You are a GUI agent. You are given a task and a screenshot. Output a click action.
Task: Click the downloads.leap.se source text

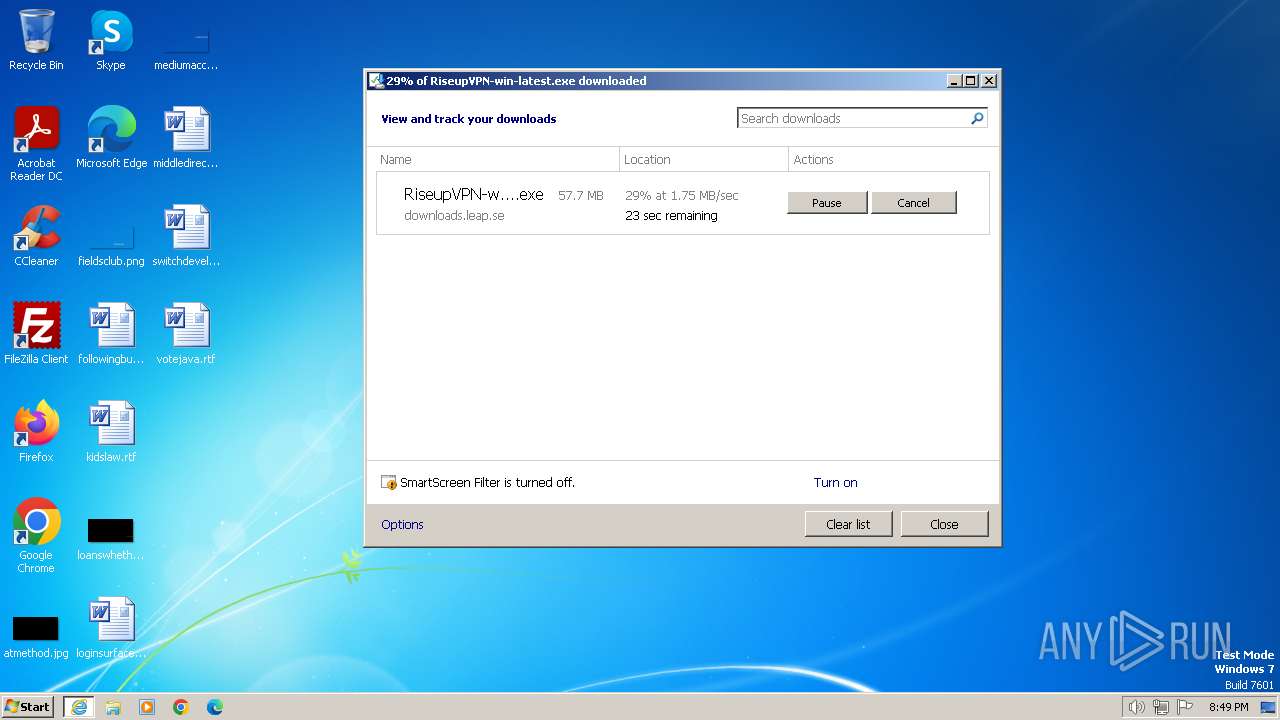[454, 216]
